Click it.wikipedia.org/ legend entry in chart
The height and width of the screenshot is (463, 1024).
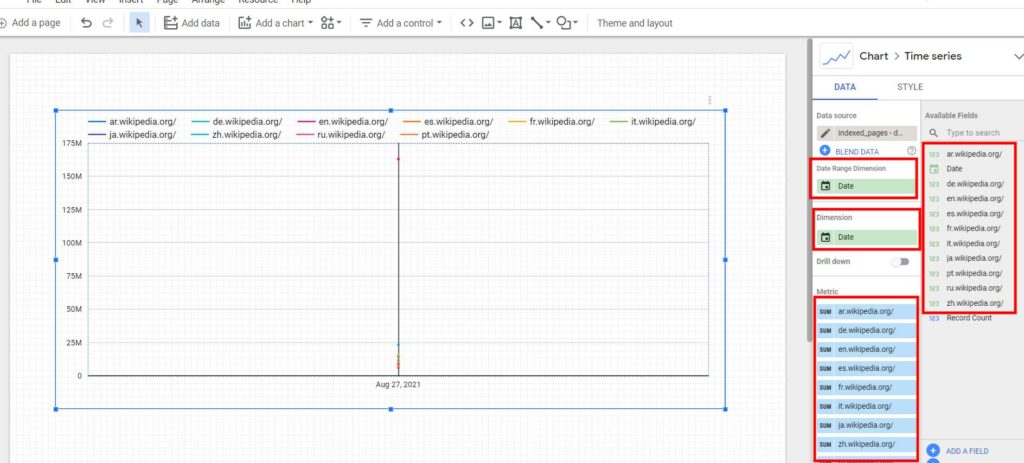(x=653, y=121)
